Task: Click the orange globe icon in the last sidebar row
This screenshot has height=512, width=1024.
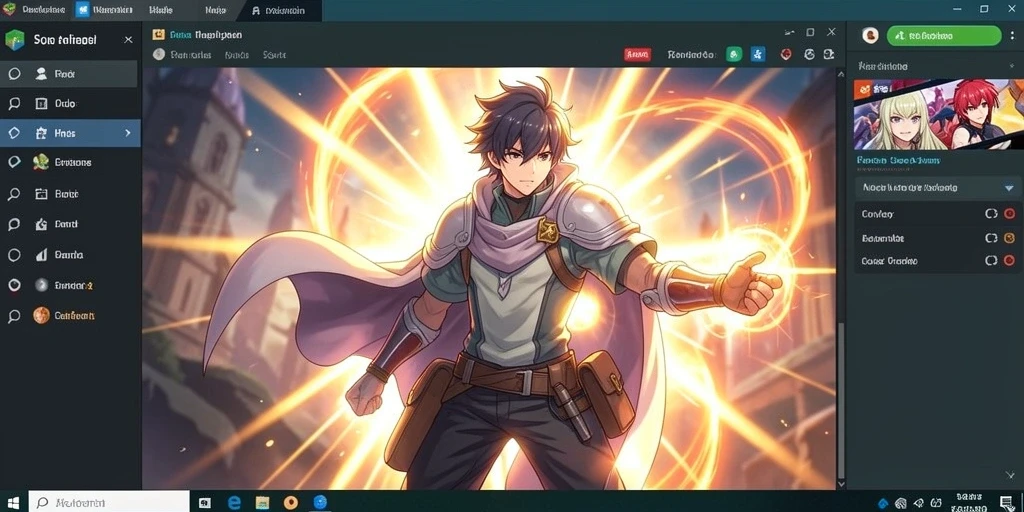Action: [41, 315]
